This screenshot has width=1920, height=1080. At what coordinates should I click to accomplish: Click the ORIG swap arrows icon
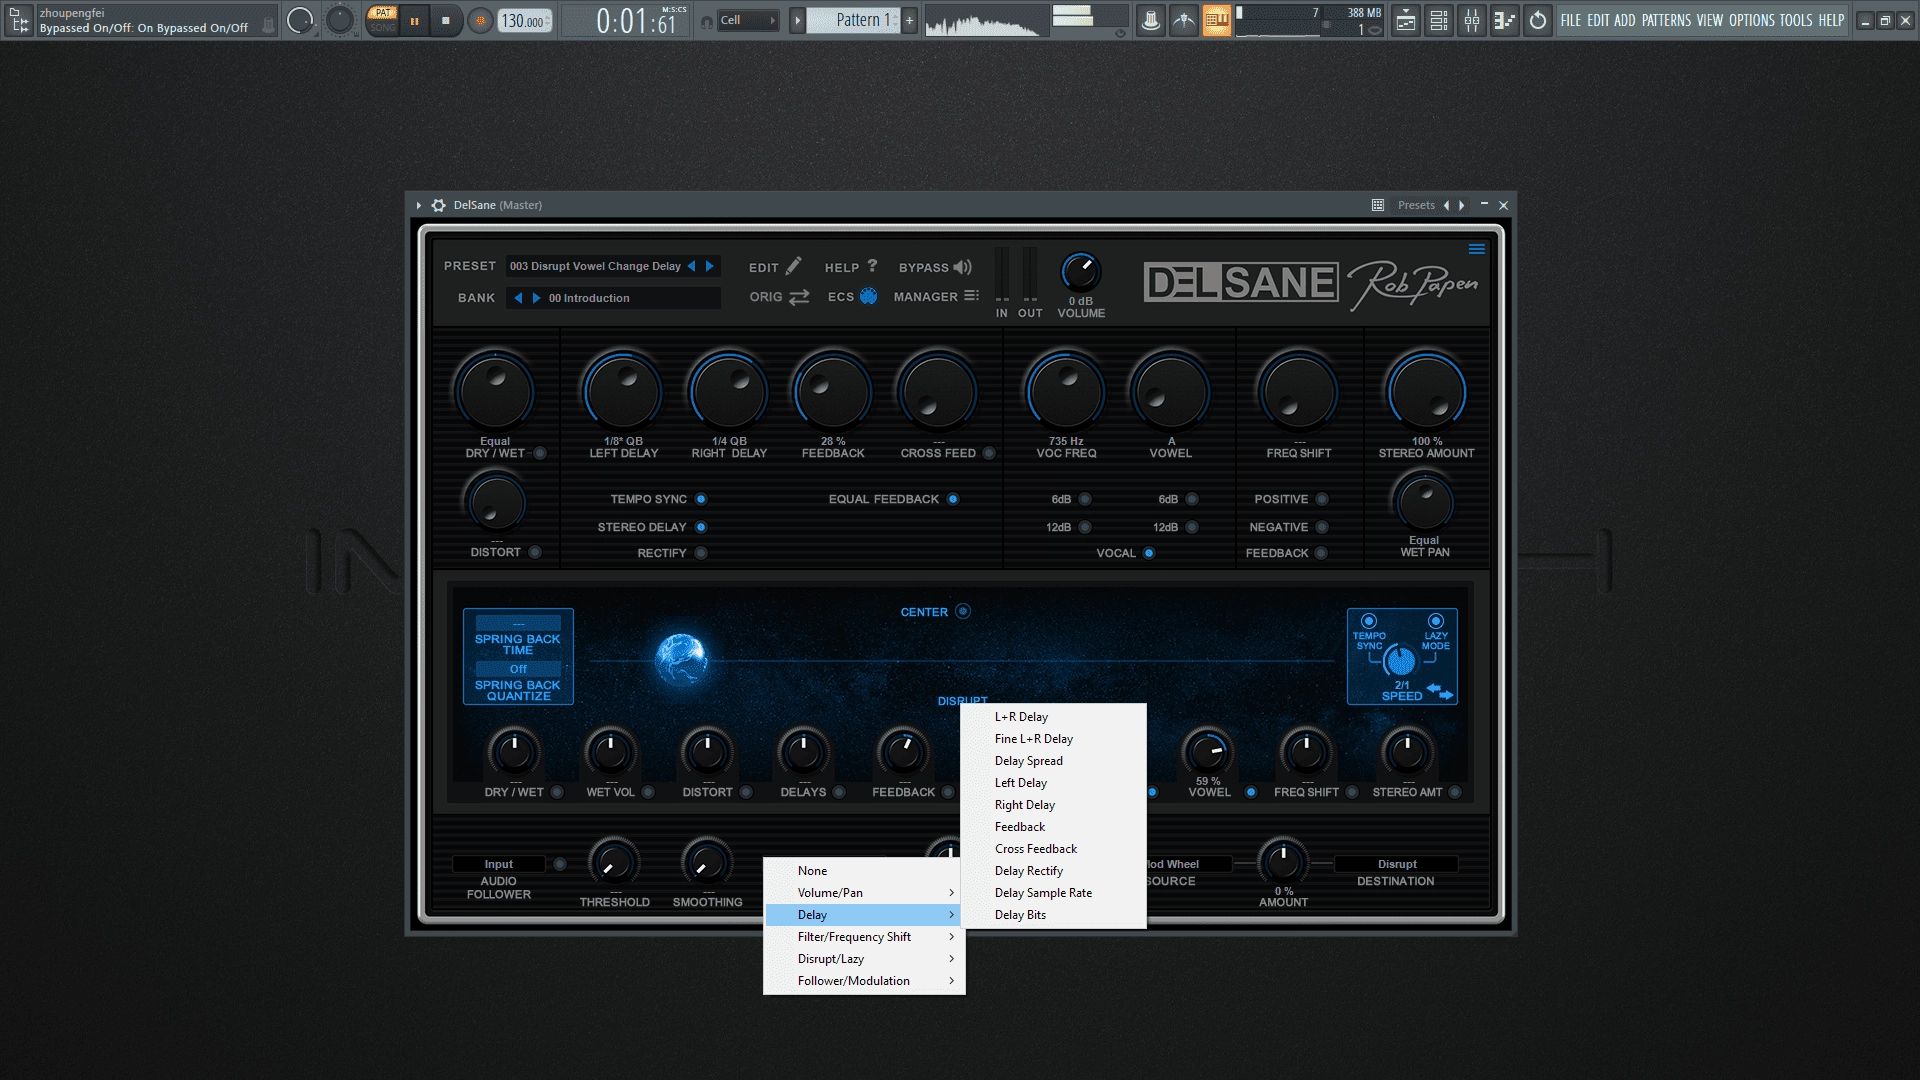pyautogui.click(x=799, y=297)
